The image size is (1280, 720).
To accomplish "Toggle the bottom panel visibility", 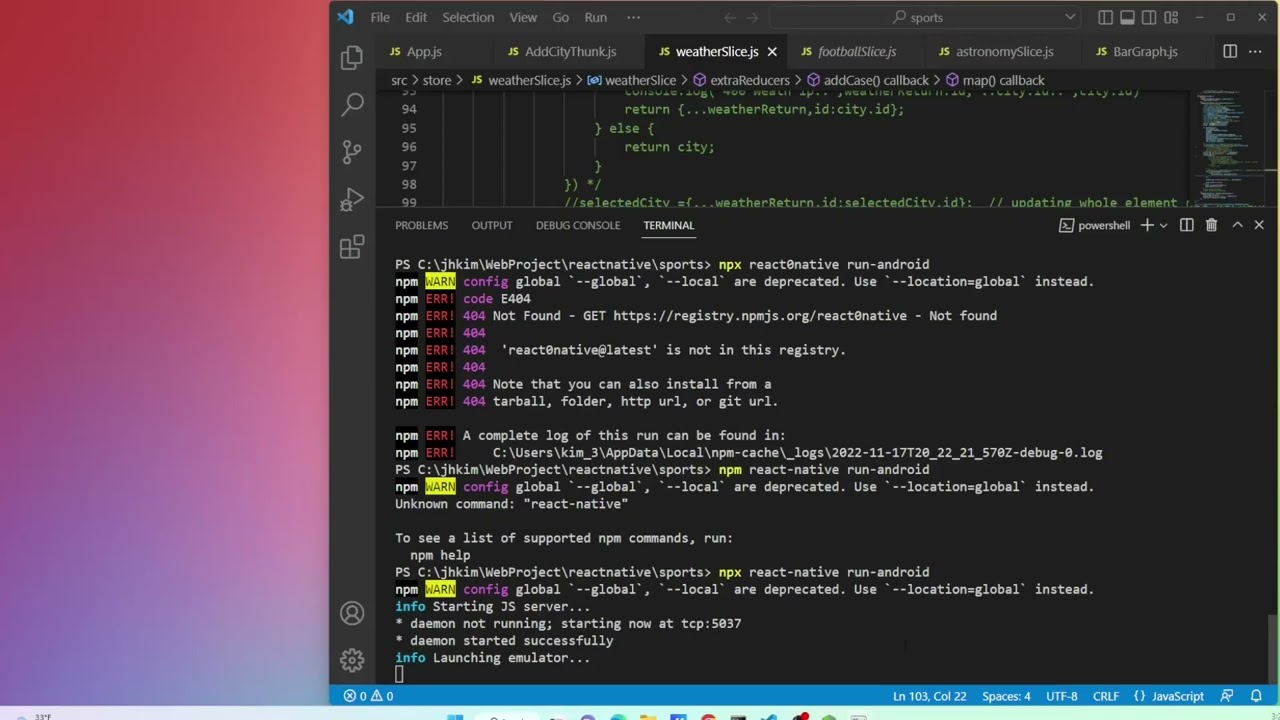I will [1127, 17].
